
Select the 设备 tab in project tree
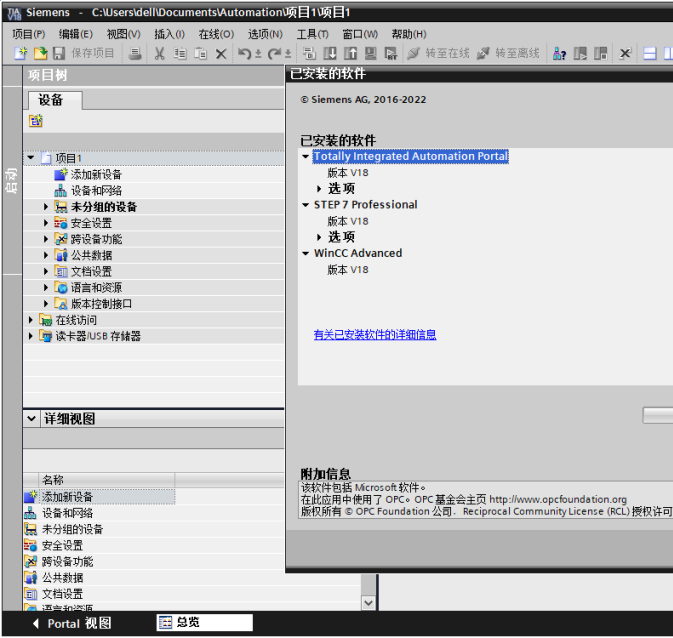click(55, 100)
